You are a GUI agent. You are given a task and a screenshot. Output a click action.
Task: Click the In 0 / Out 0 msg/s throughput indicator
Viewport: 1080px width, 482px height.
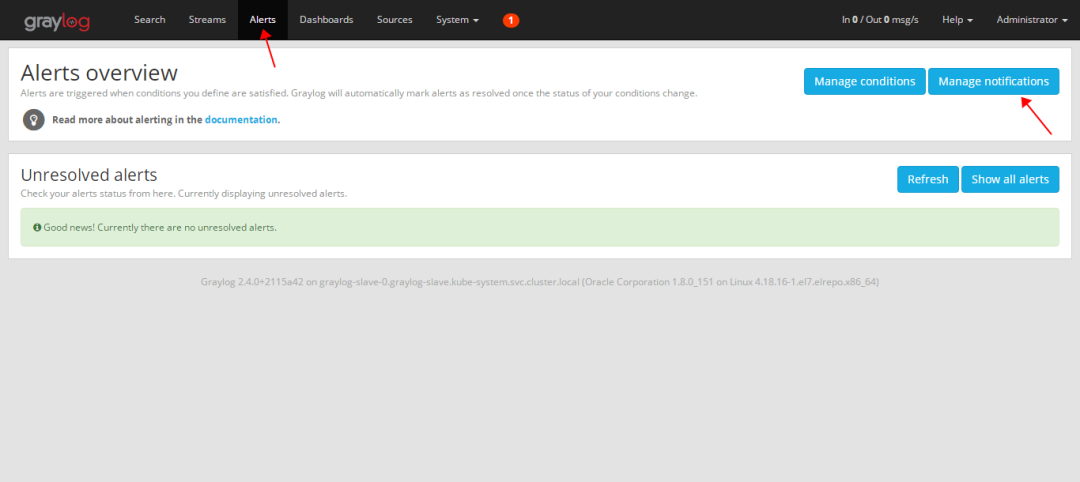coord(880,20)
